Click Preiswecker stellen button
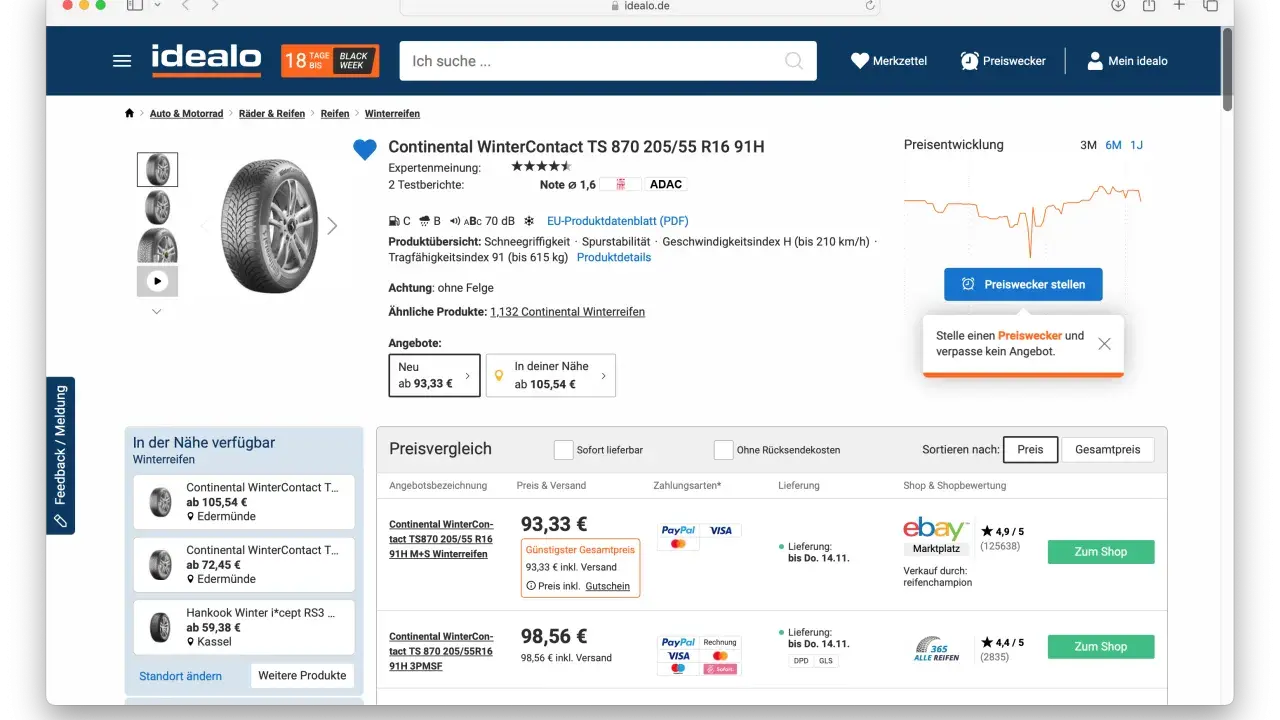 (x=1023, y=285)
